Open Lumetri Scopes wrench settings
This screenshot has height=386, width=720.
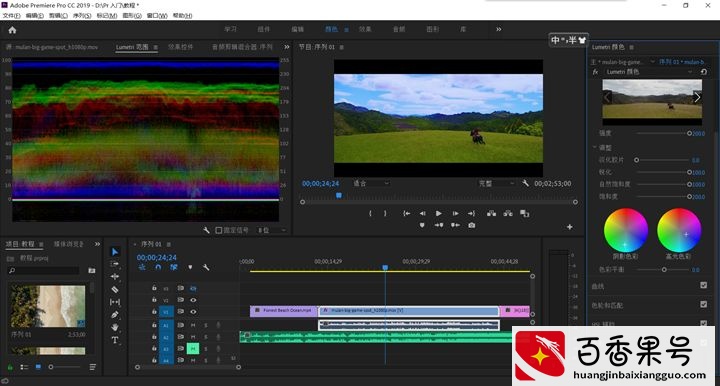click(x=206, y=230)
